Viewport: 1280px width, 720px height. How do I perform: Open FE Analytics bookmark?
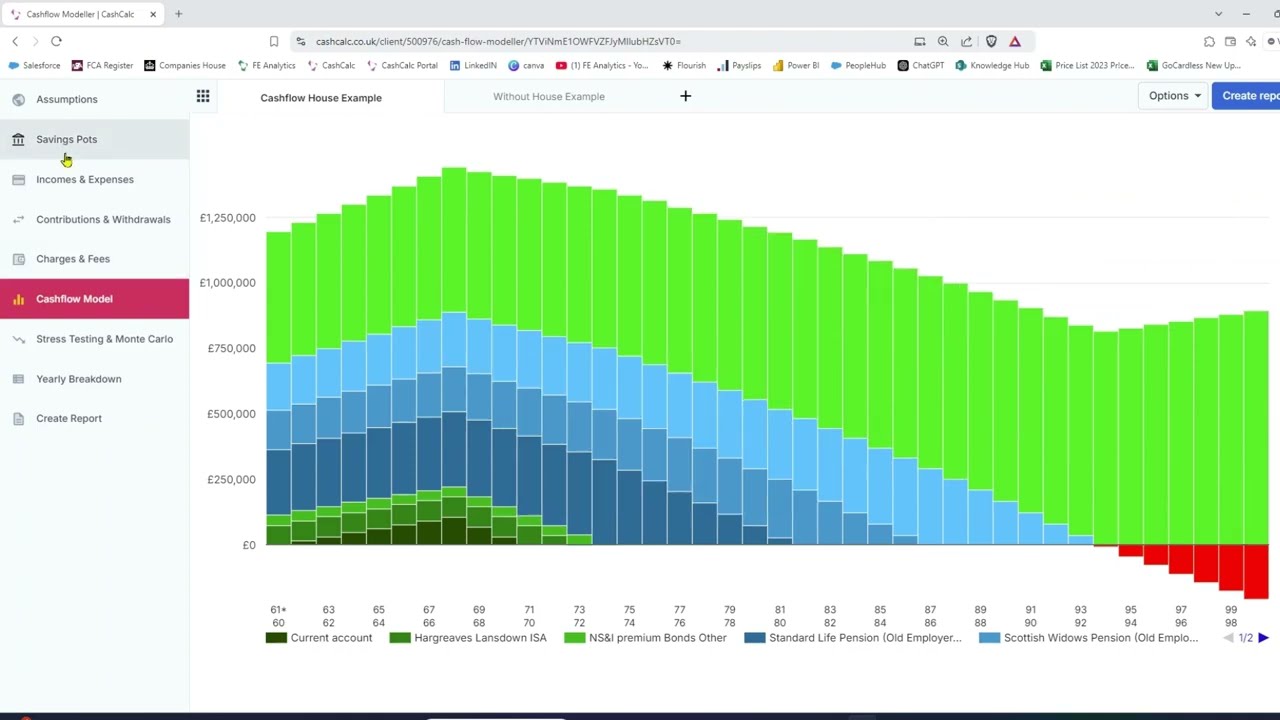coord(266,65)
